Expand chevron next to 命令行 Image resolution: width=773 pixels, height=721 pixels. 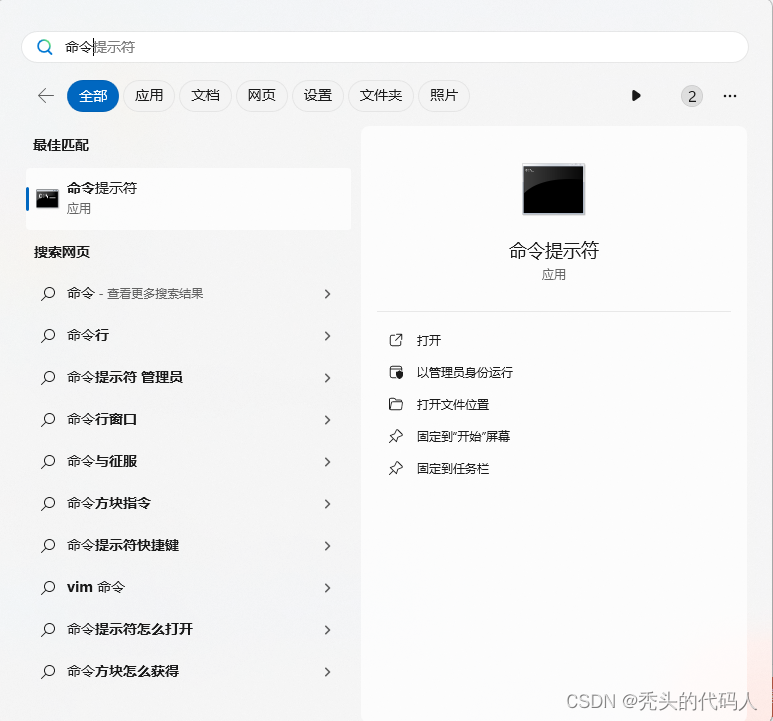327,336
